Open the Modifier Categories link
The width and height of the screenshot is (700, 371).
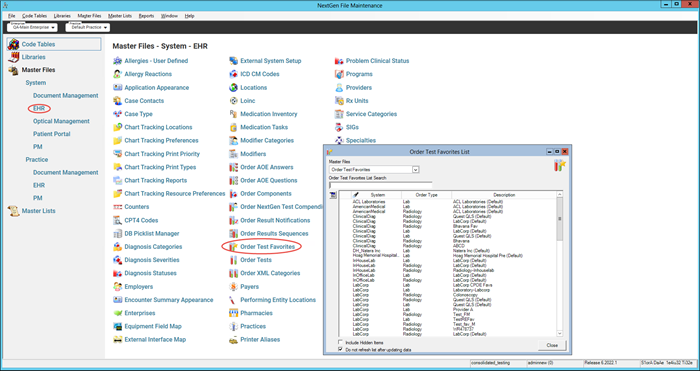click(x=267, y=141)
